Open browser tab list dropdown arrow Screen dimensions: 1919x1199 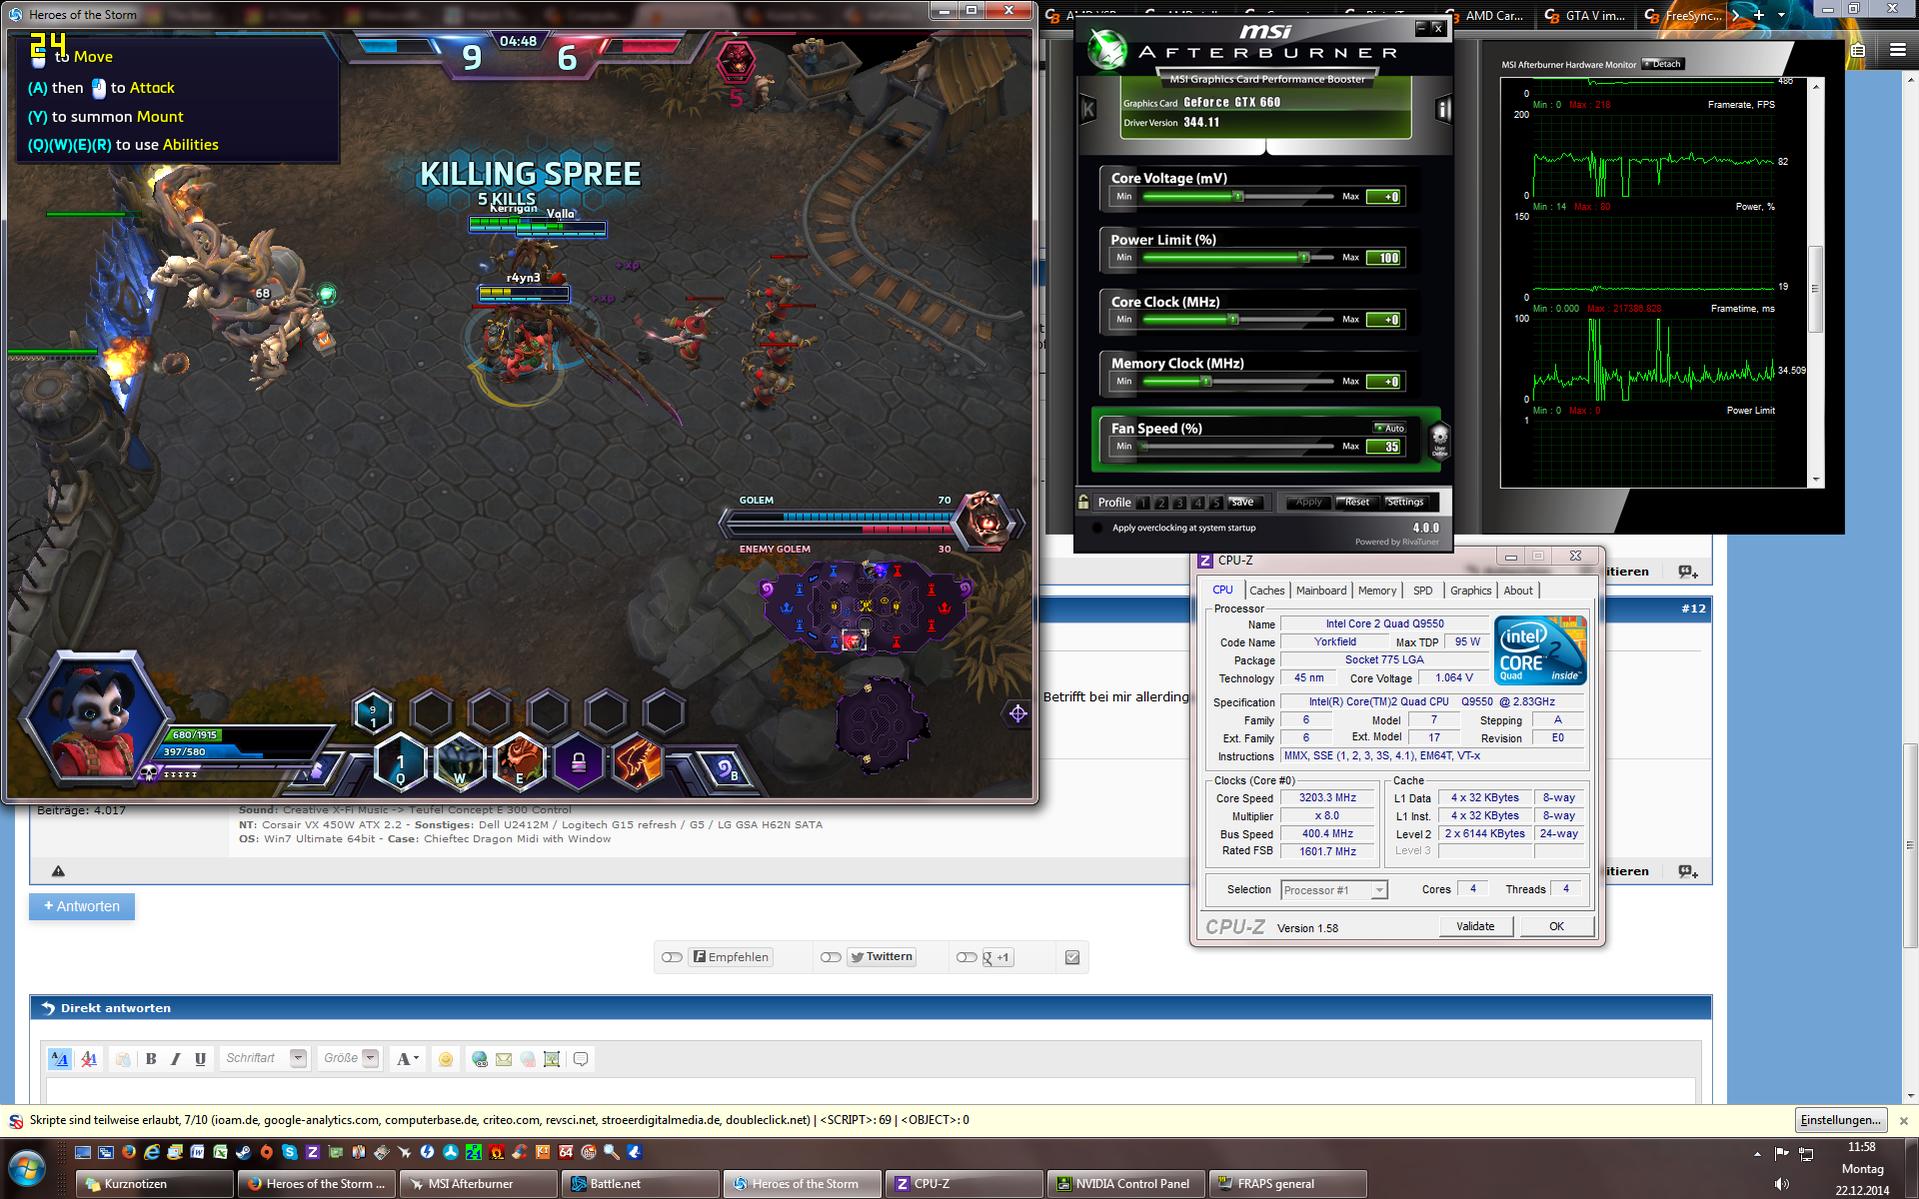[x=1781, y=15]
